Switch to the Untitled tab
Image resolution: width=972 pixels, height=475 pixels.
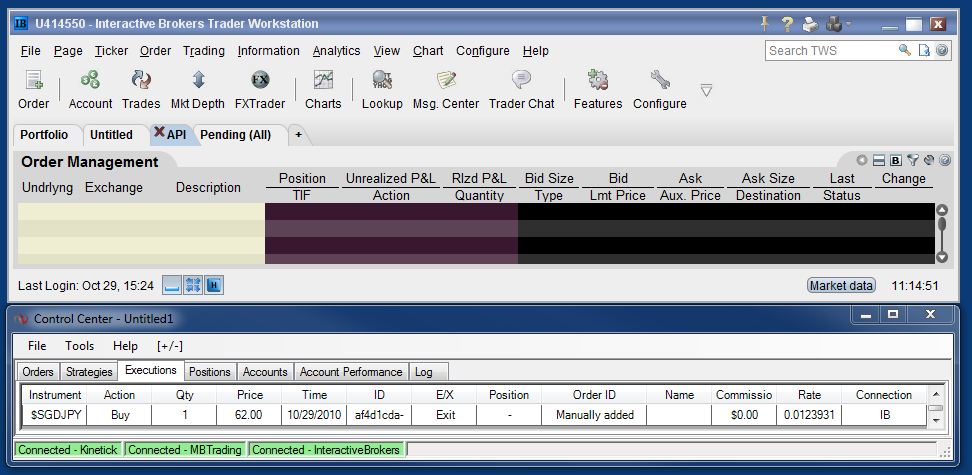[x=112, y=135]
